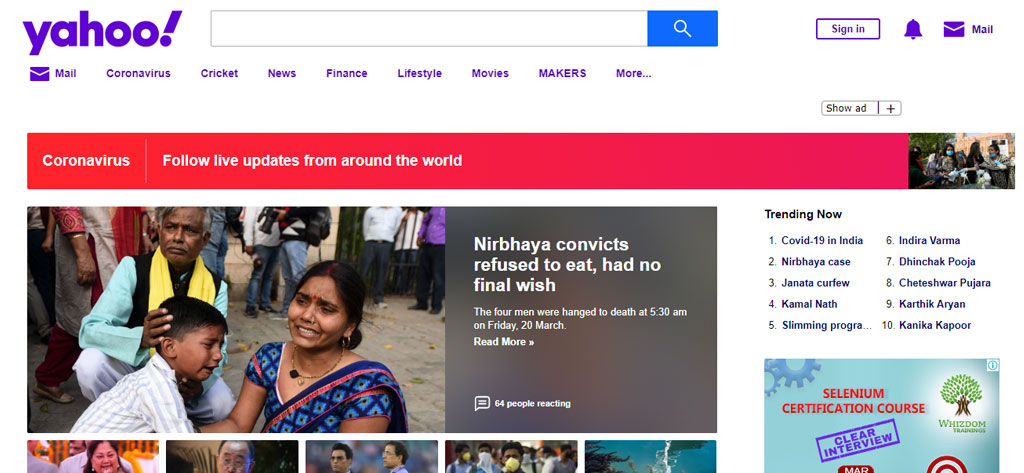Screen dimensions: 1024x473
Task: Go to the News section
Action: (x=282, y=74)
